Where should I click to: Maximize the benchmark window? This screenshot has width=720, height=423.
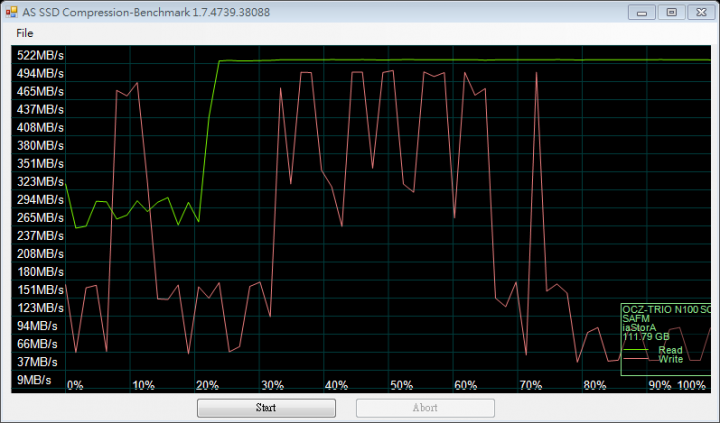click(671, 12)
